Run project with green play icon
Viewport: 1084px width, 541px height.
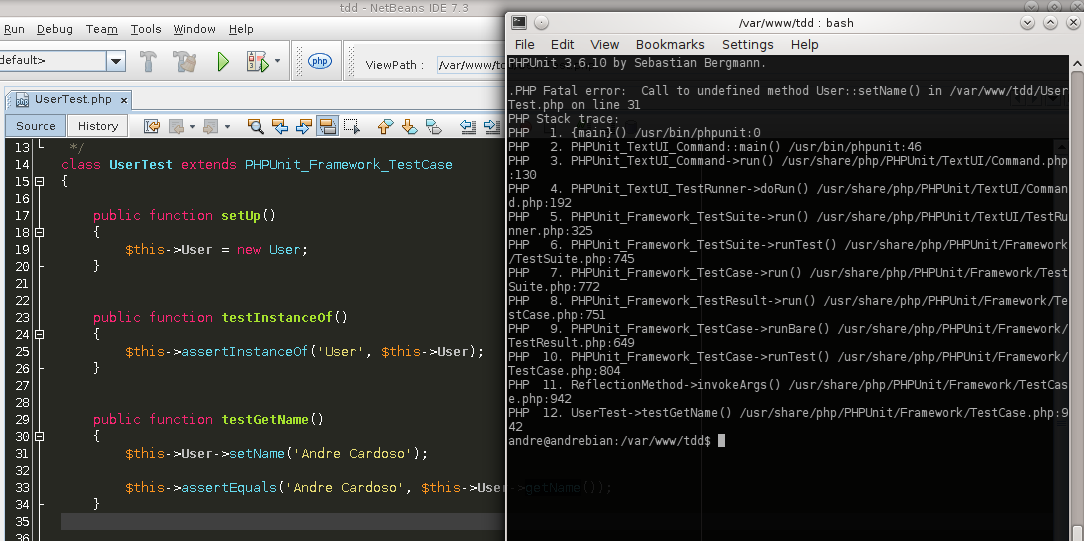point(223,61)
